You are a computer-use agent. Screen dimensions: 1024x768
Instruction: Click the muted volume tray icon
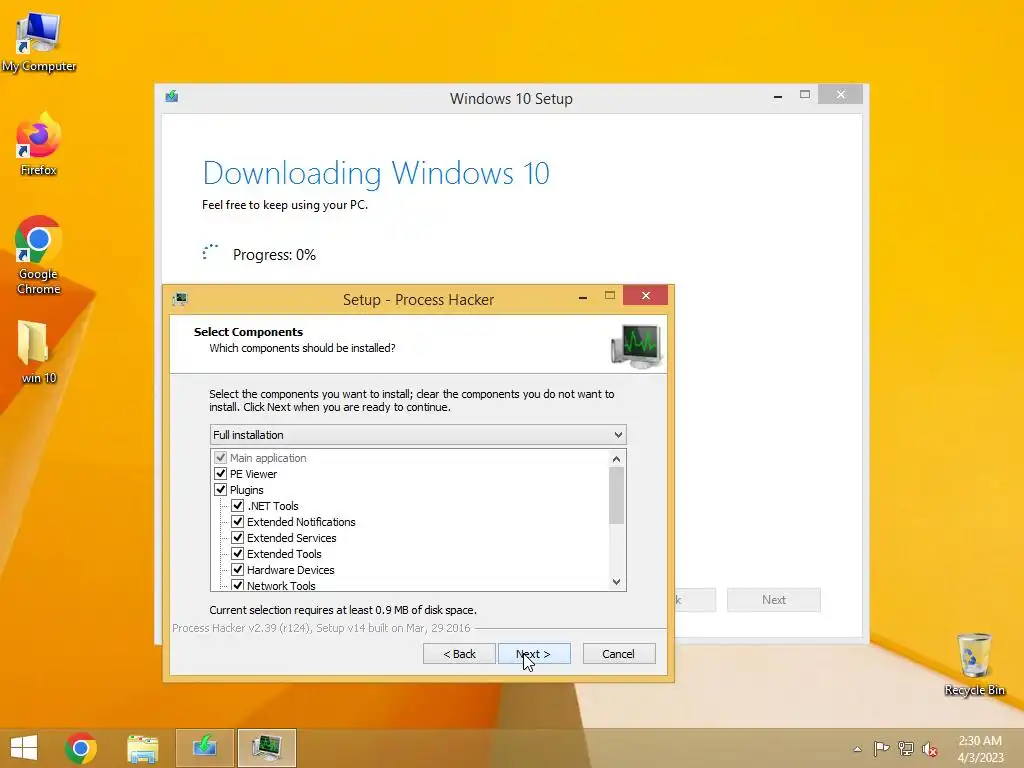(930, 749)
